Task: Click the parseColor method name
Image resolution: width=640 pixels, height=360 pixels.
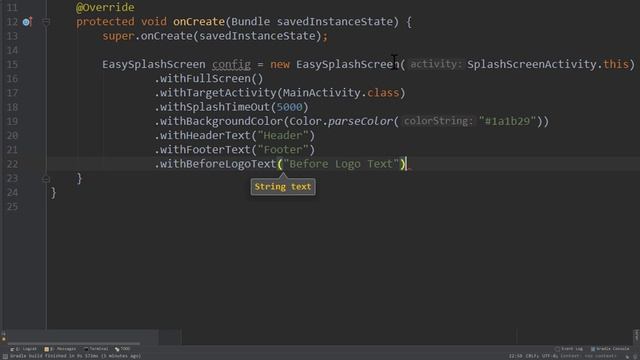Action: coord(360,122)
